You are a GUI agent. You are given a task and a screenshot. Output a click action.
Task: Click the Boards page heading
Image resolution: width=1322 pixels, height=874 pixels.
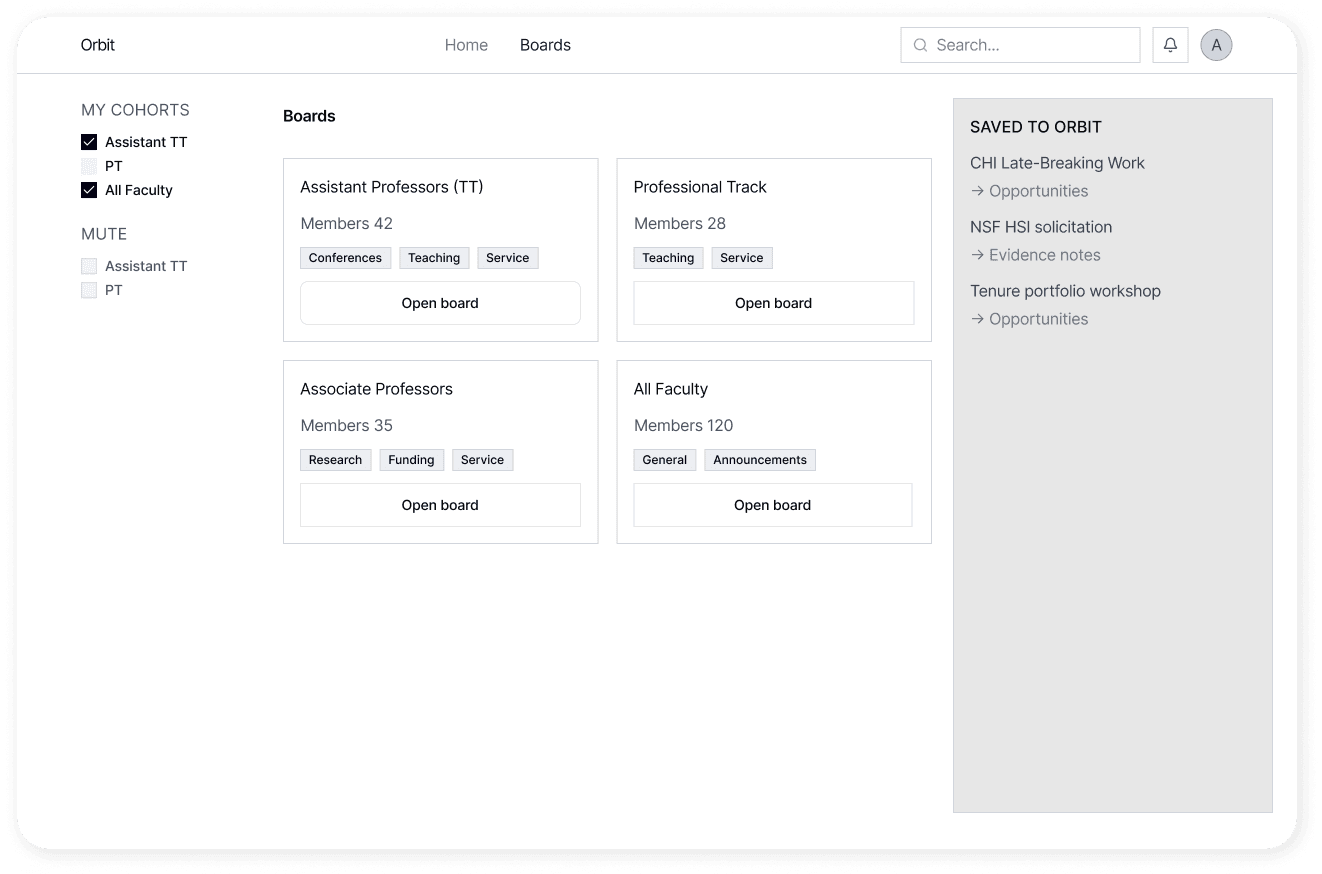click(x=309, y=116)
